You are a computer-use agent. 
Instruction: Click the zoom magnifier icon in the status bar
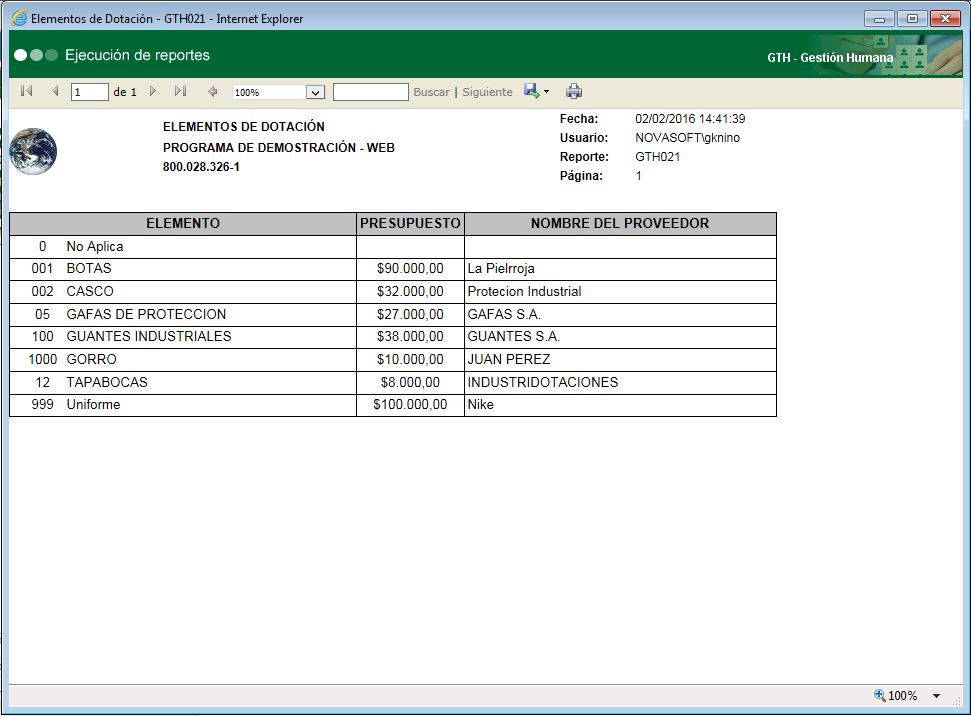(x=879, y=695)
